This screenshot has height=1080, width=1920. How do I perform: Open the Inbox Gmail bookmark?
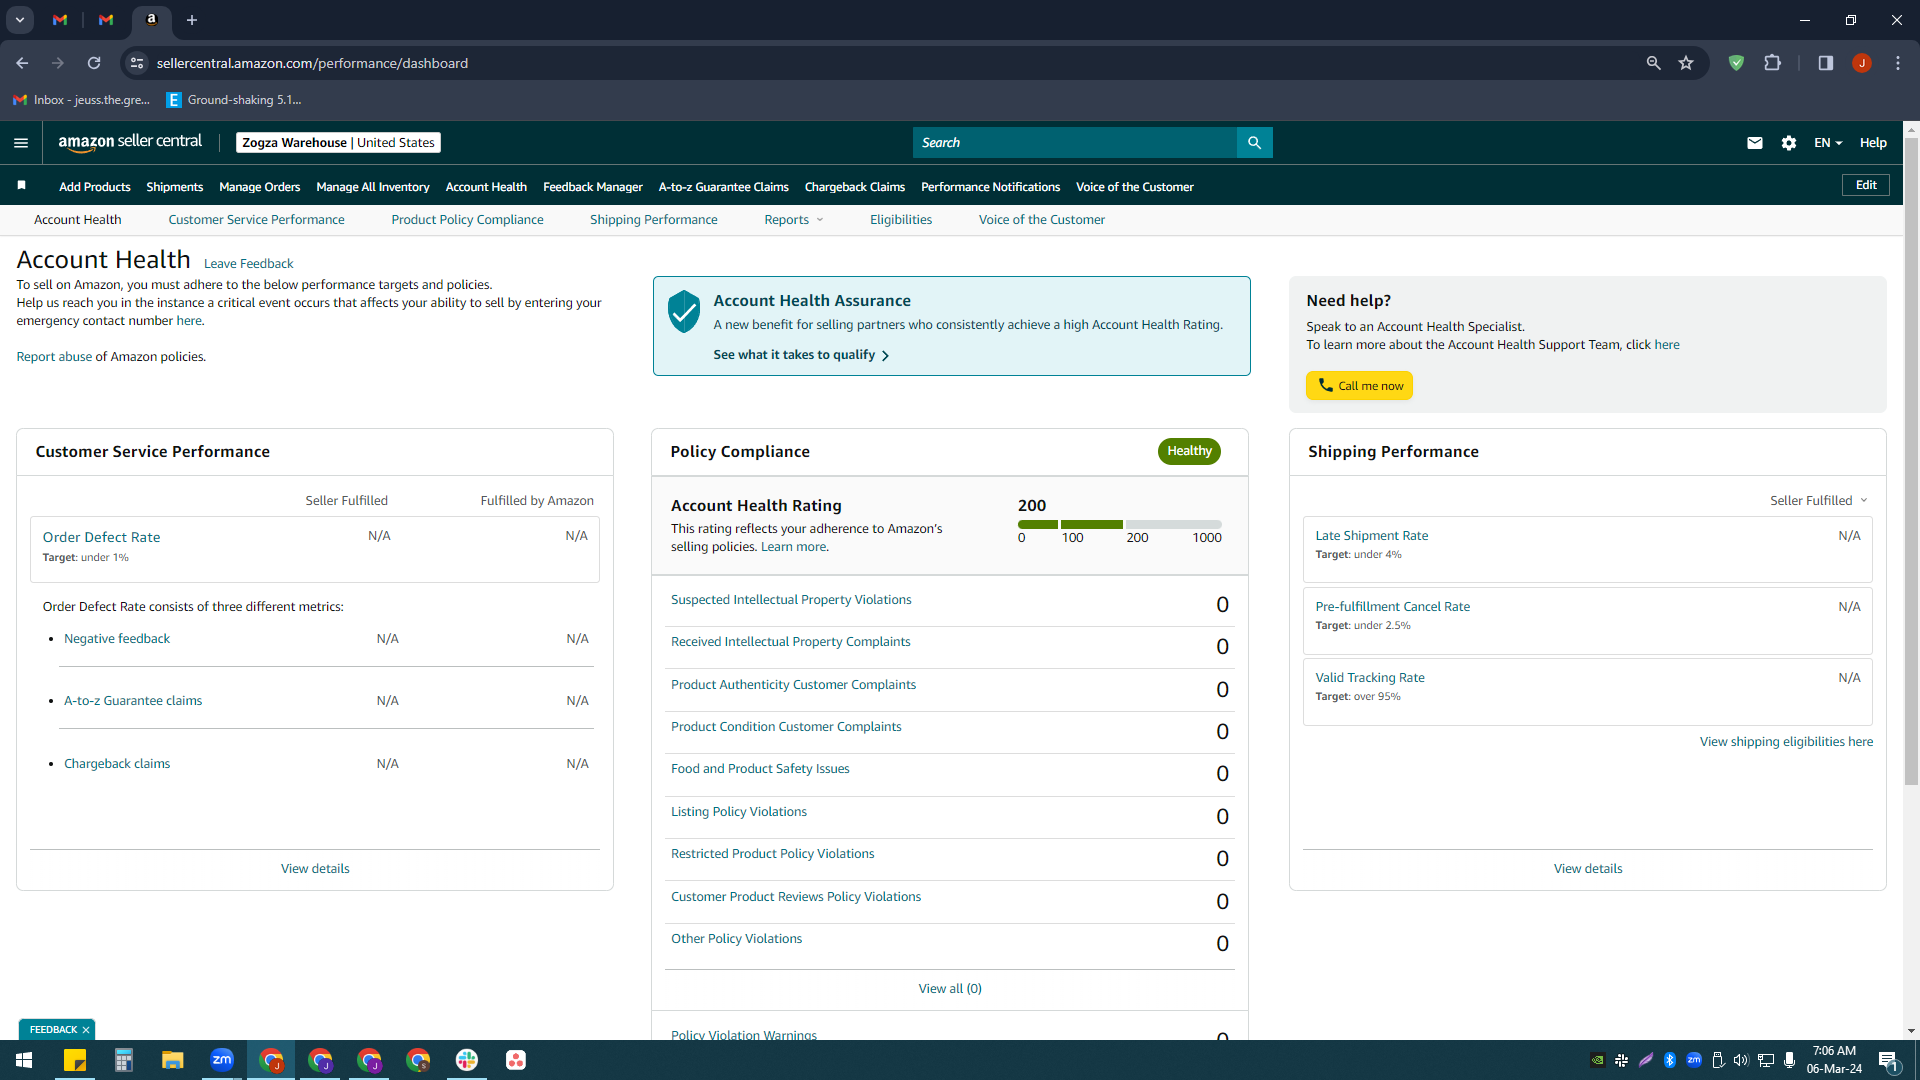[x=81, y=100]
